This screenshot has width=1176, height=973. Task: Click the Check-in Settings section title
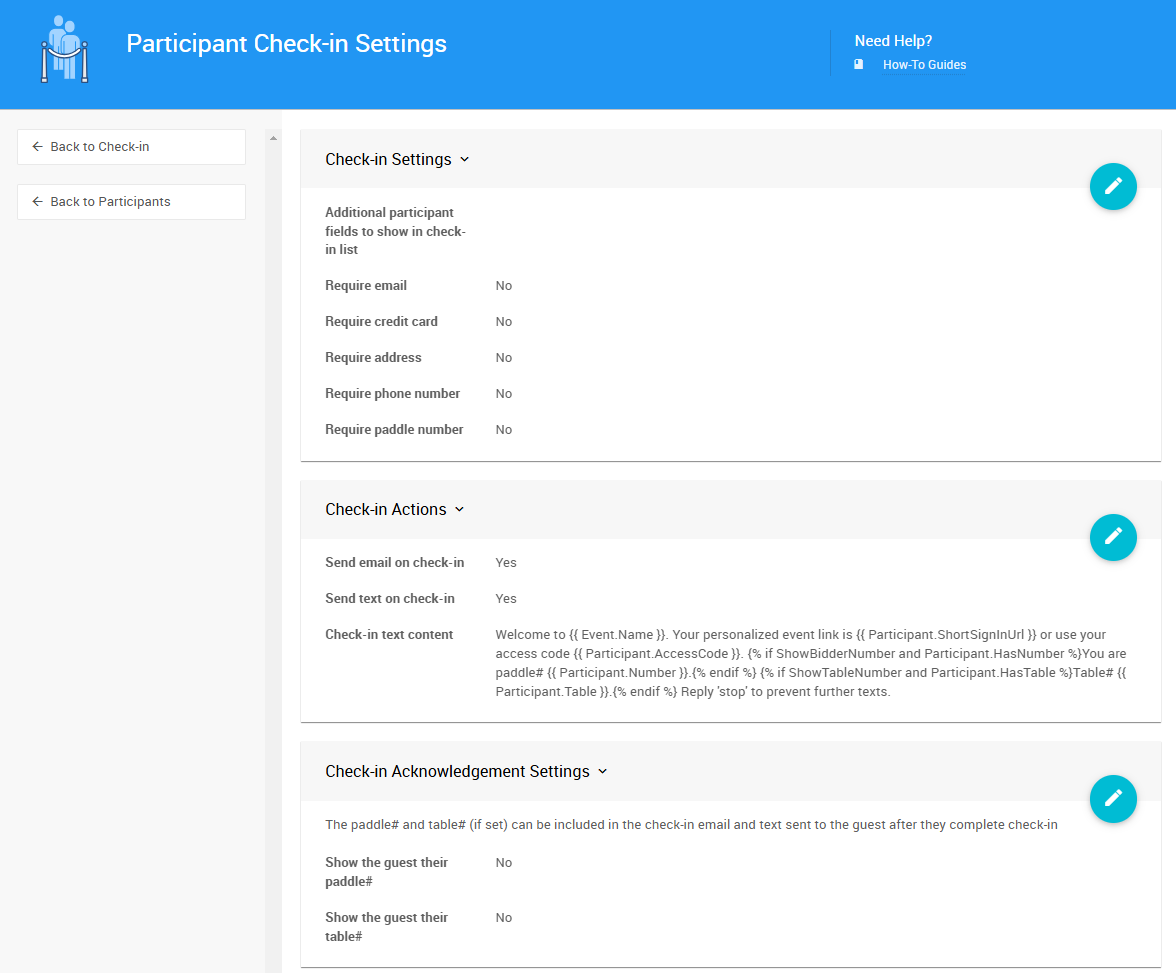click(x=388, y=160)
